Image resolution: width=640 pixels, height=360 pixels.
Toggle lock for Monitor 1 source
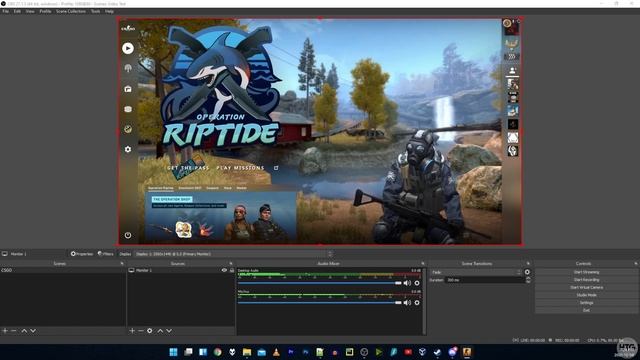pyautogui.click(x=232, y=270)
